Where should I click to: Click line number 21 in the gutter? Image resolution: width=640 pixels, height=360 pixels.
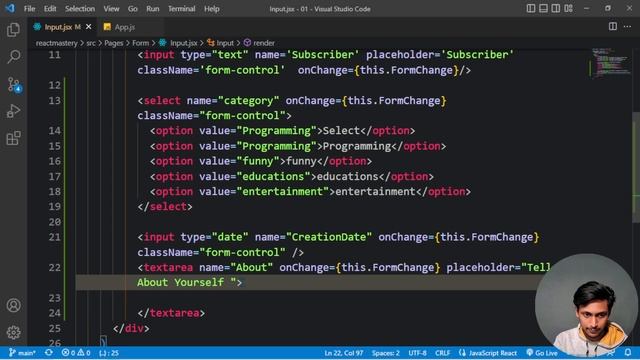(54, 237)
